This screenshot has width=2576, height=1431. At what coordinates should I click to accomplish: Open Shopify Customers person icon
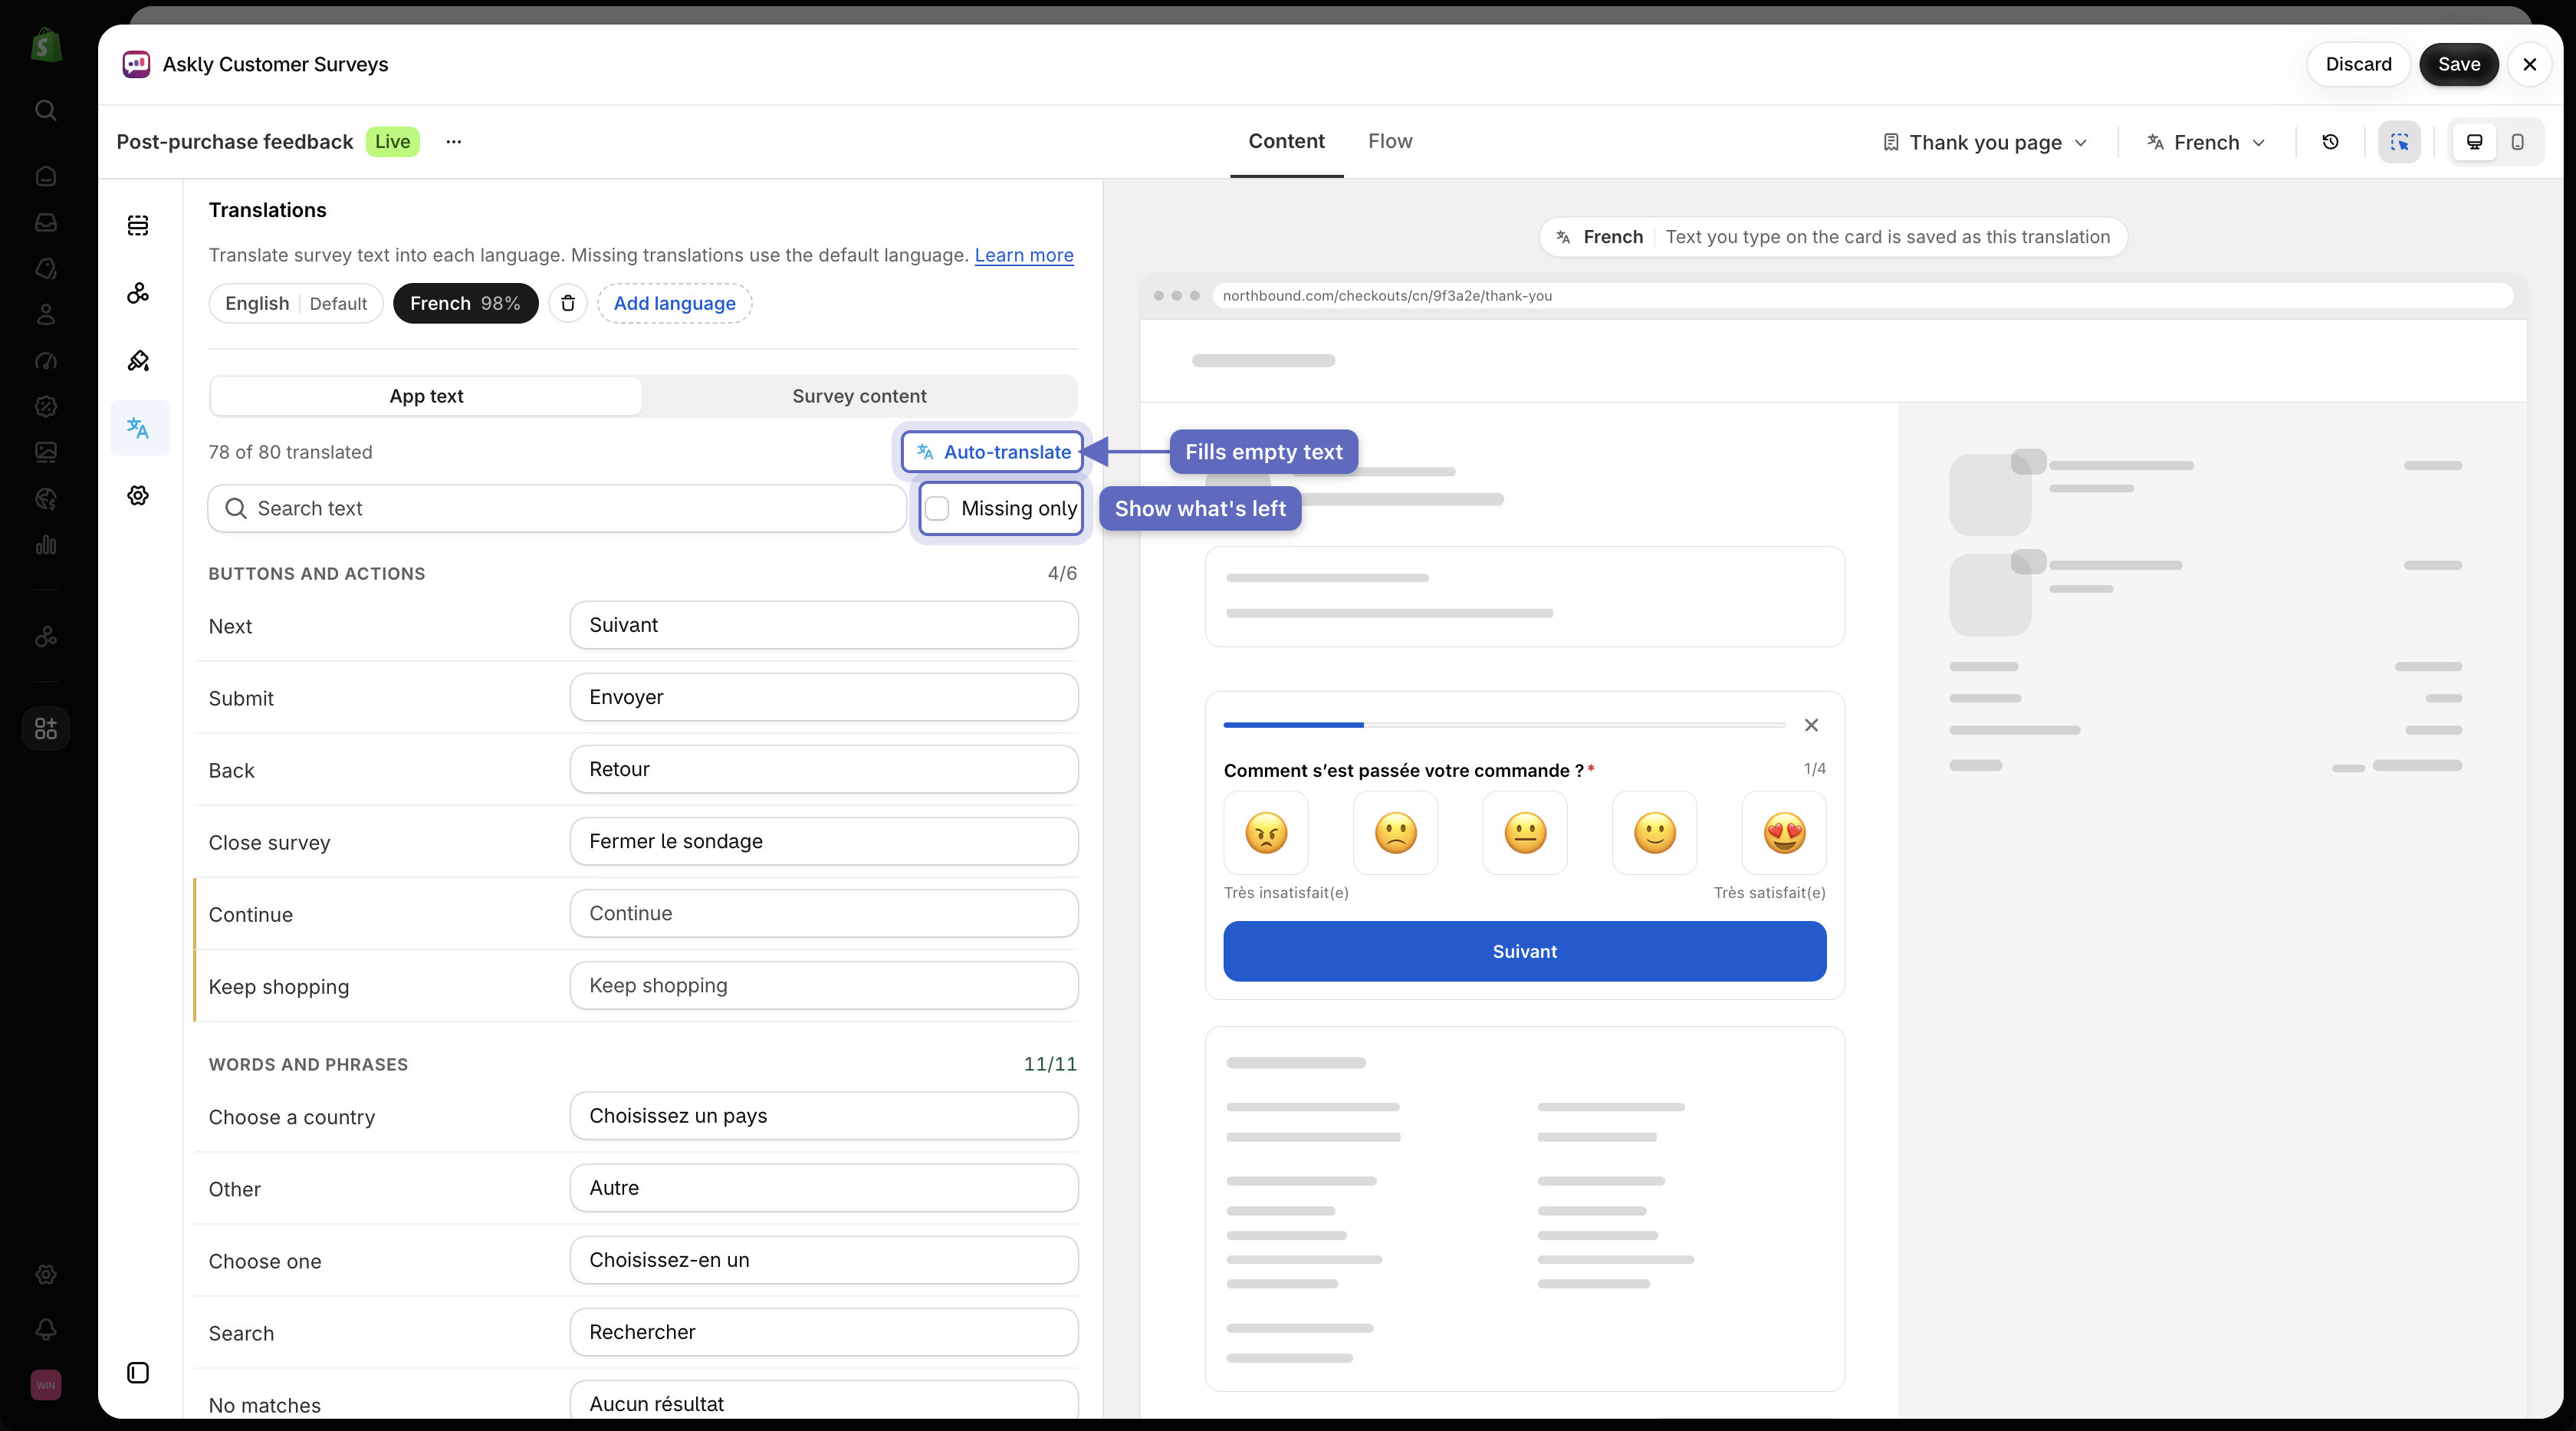click(x=46, y=314)
